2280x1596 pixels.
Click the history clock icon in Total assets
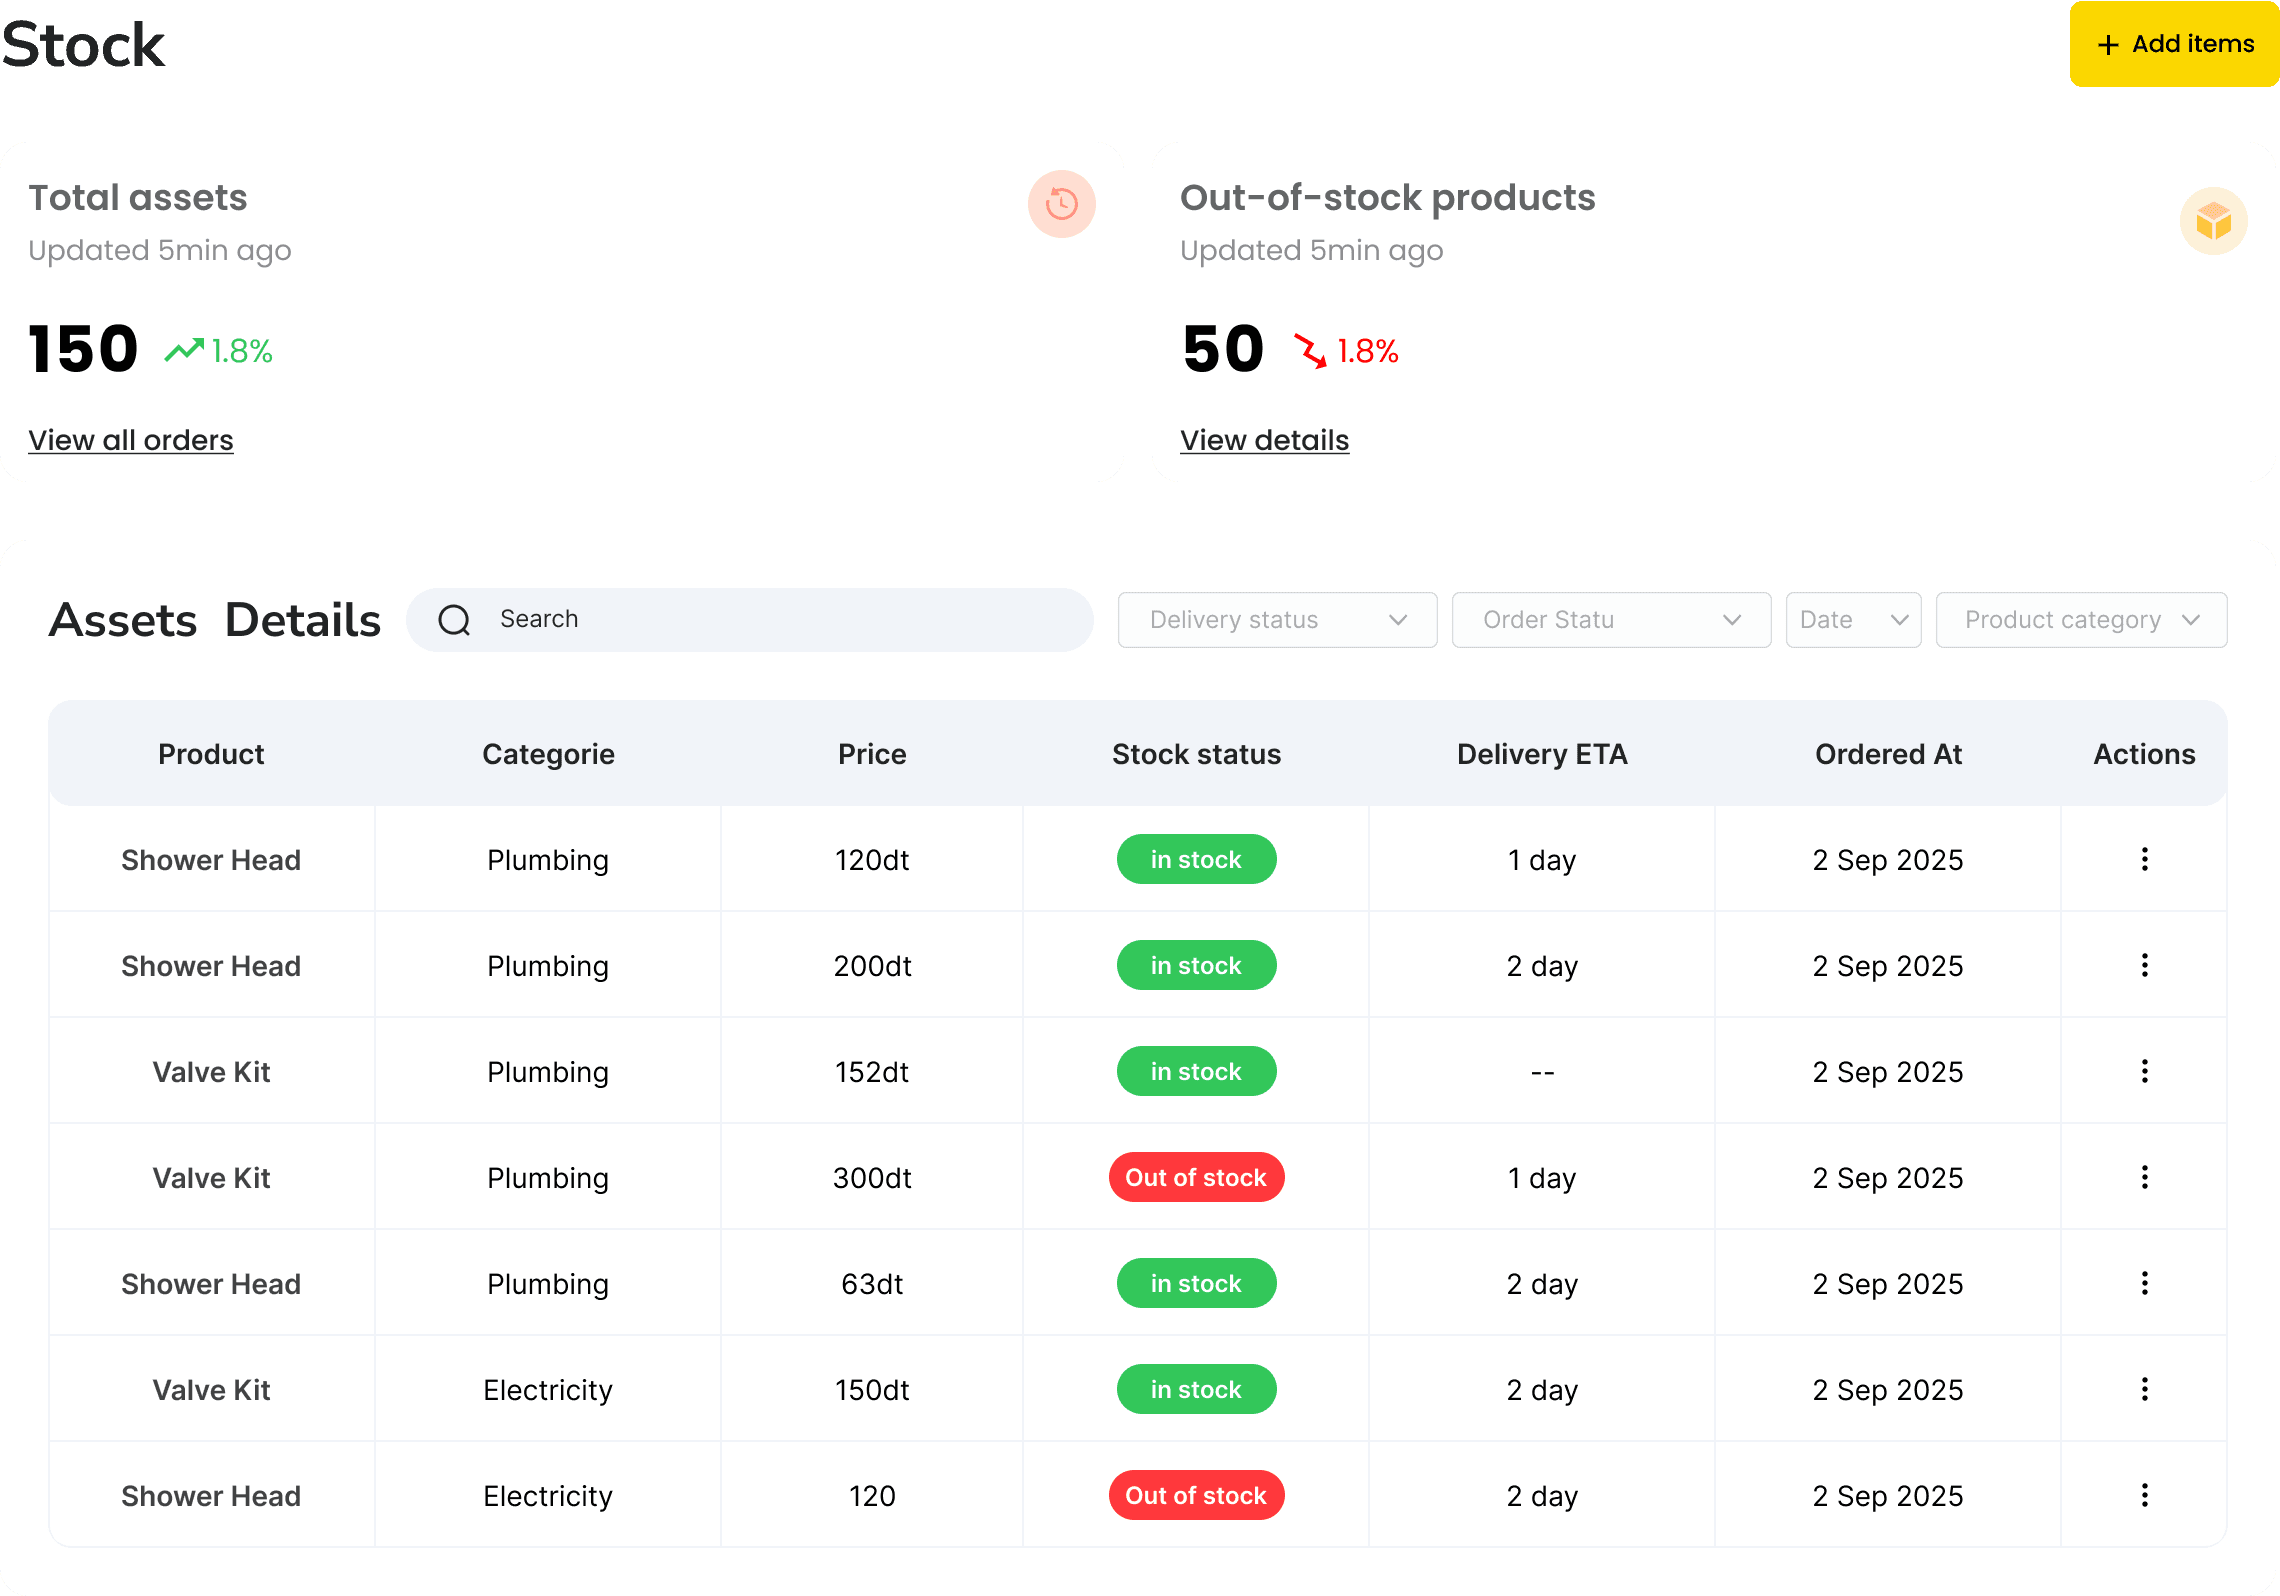[x=1061, y=204]
